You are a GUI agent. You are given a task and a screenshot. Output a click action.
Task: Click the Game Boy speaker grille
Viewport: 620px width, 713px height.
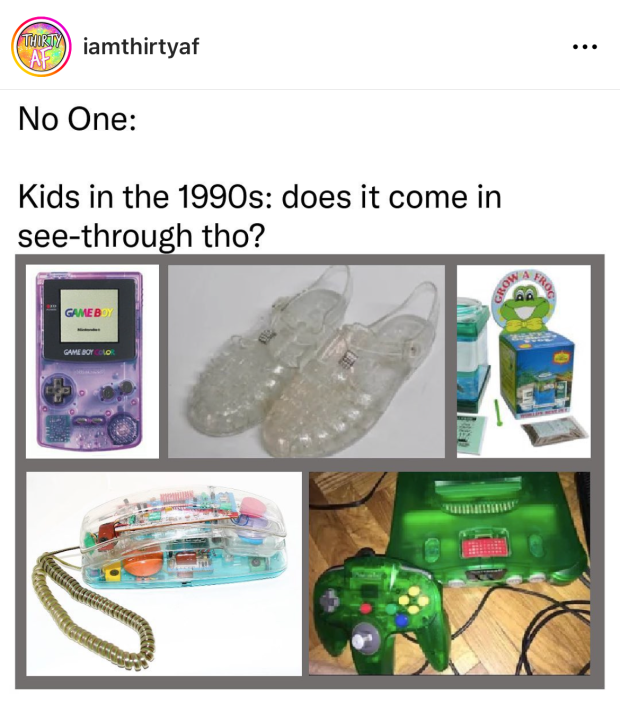pos(122,428)
